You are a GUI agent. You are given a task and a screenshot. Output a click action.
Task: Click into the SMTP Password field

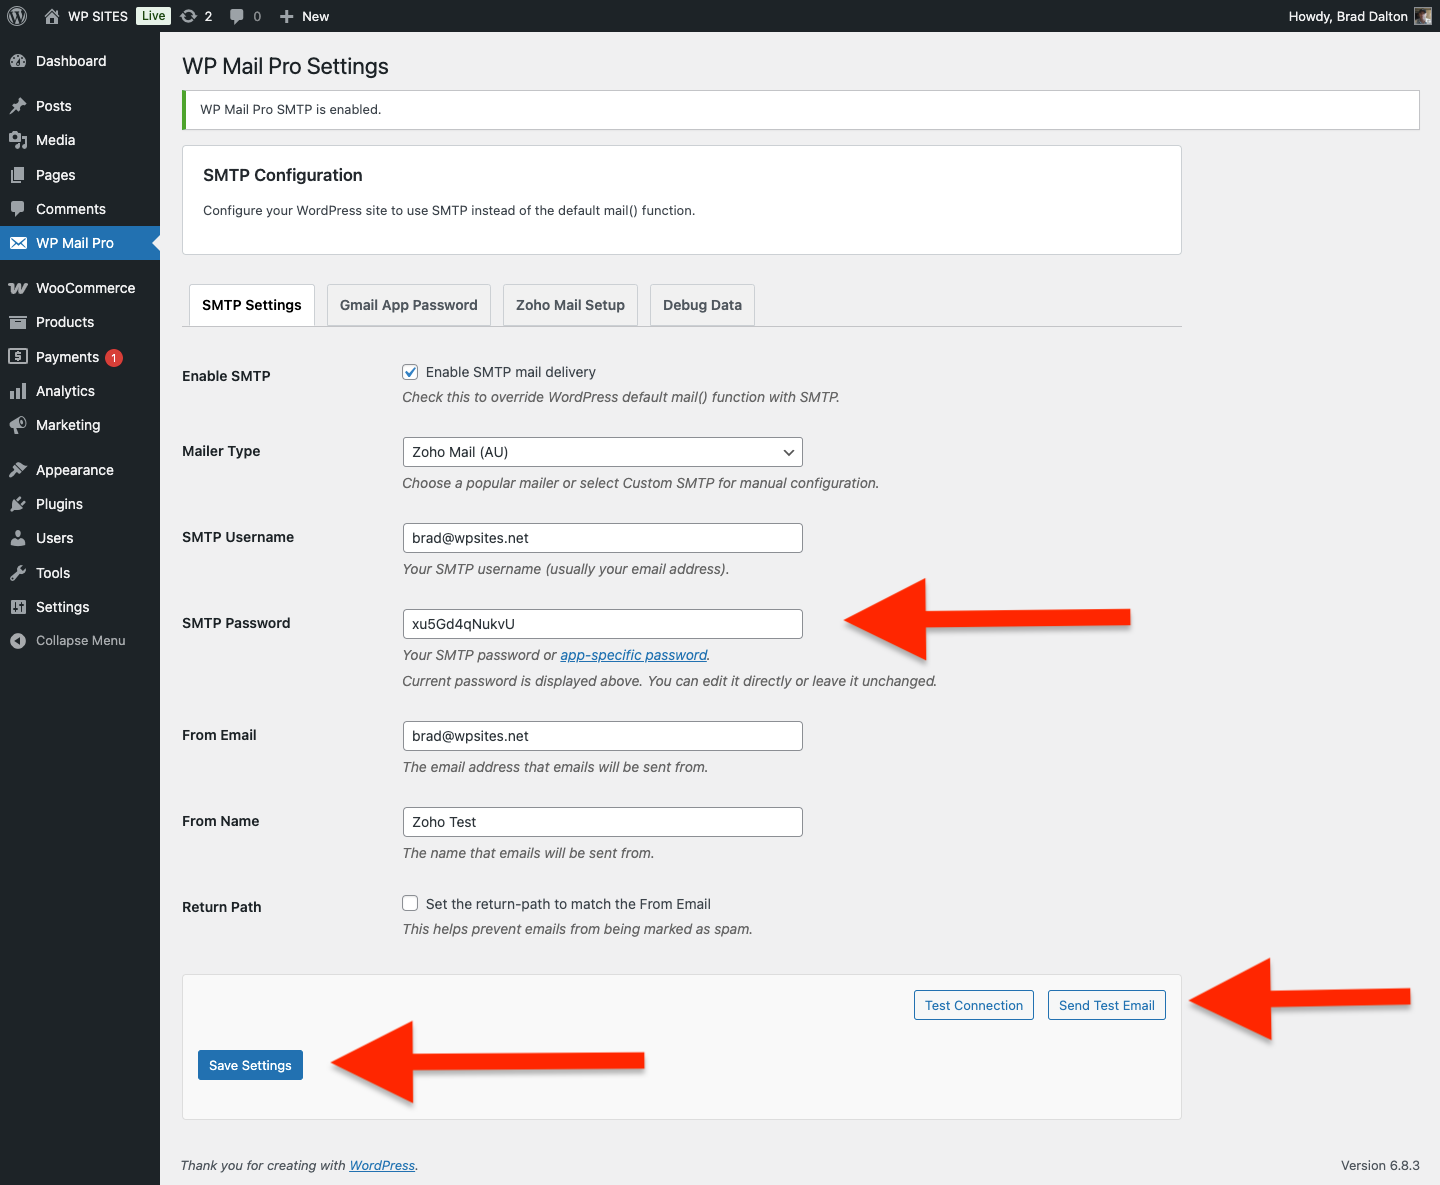click(602, 624)
